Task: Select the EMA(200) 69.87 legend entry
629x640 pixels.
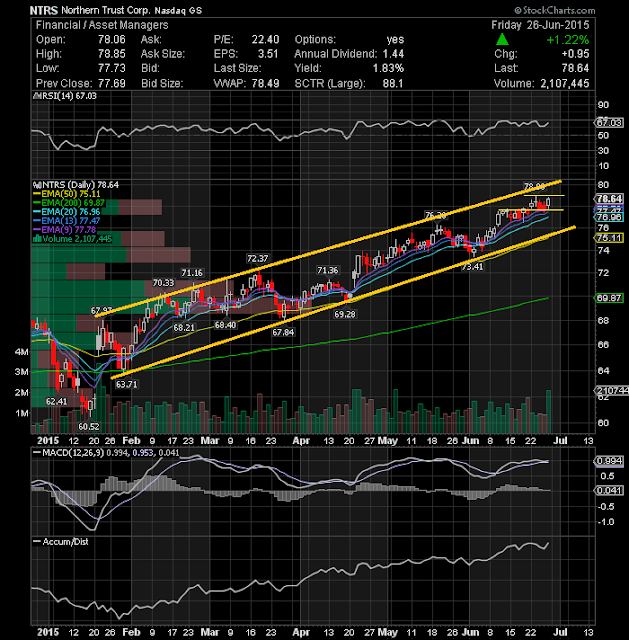Action: point(69,203)
